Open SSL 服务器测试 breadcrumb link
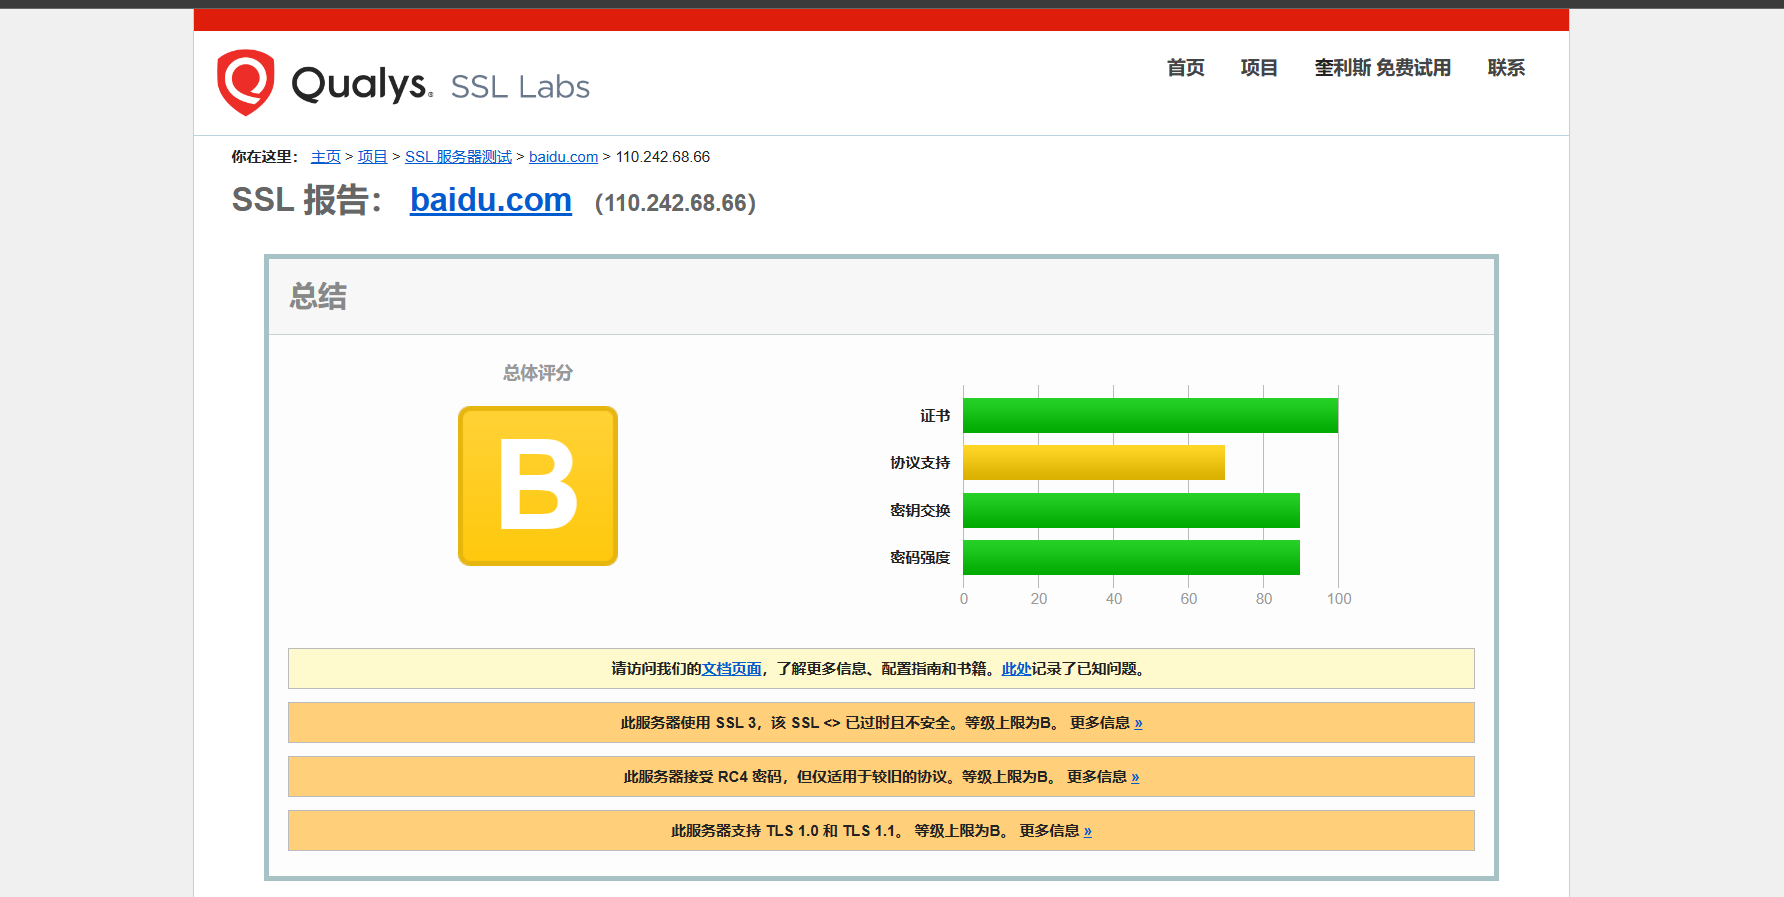This screenshot has width=1784, height=897. pyautogui.click(x=458, y=157)
